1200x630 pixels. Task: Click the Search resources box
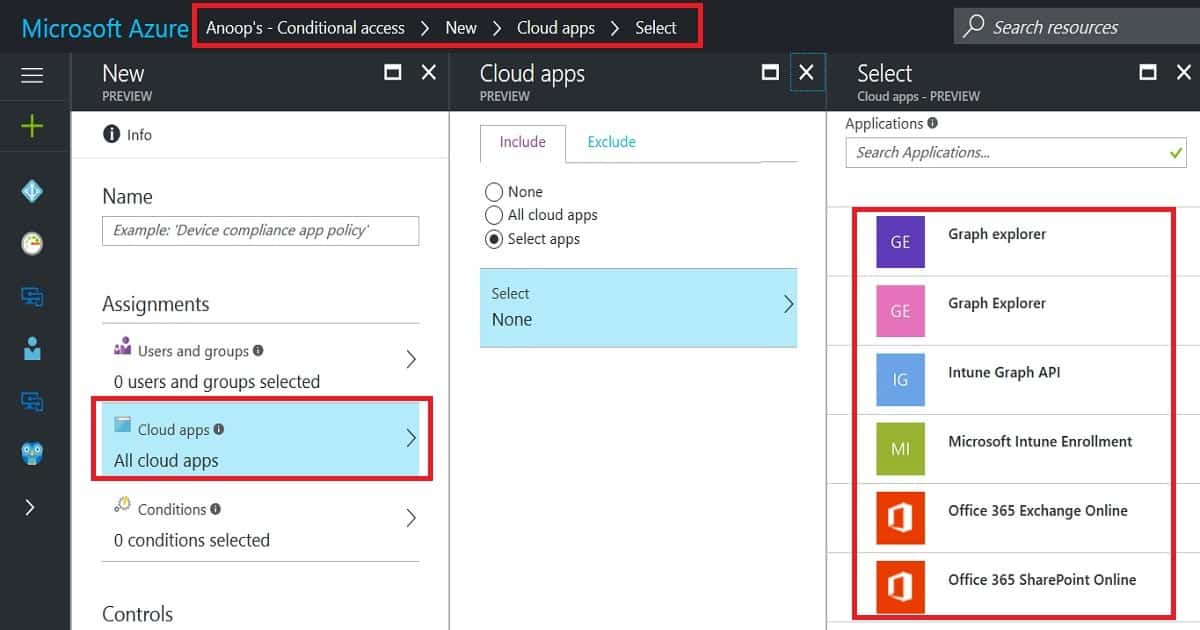pyautogui.click(x=1076, y=27)
